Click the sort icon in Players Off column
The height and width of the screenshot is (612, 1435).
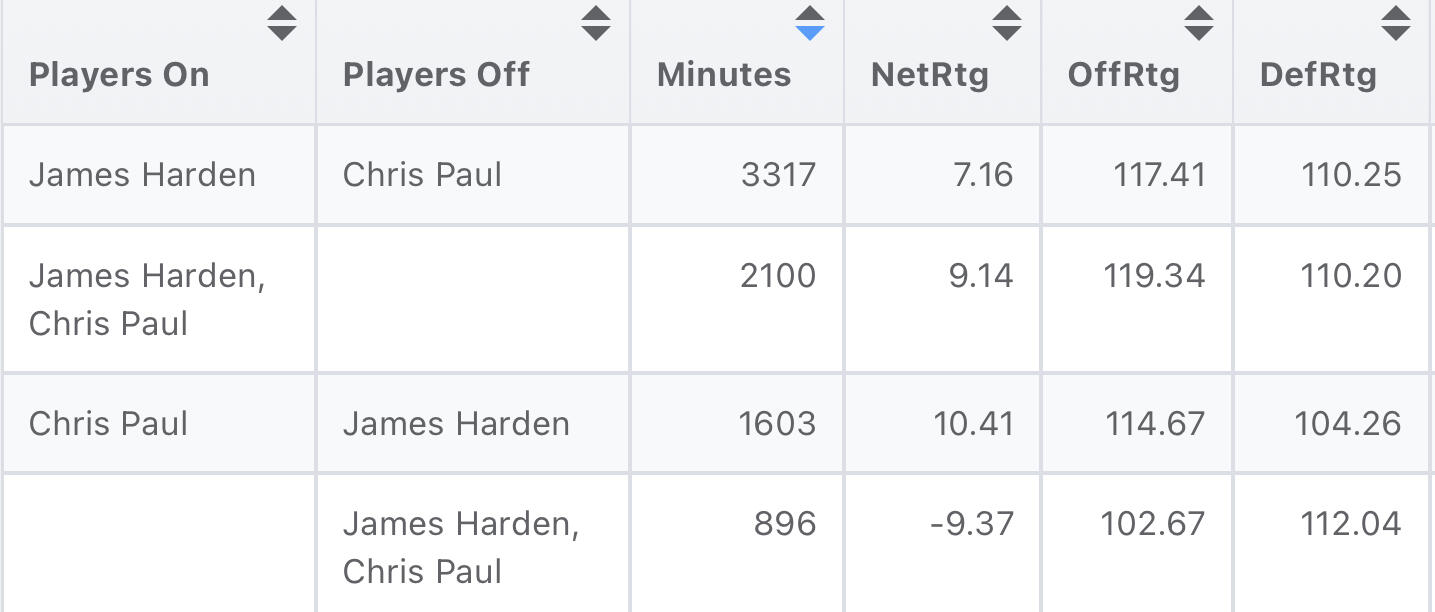596,23
